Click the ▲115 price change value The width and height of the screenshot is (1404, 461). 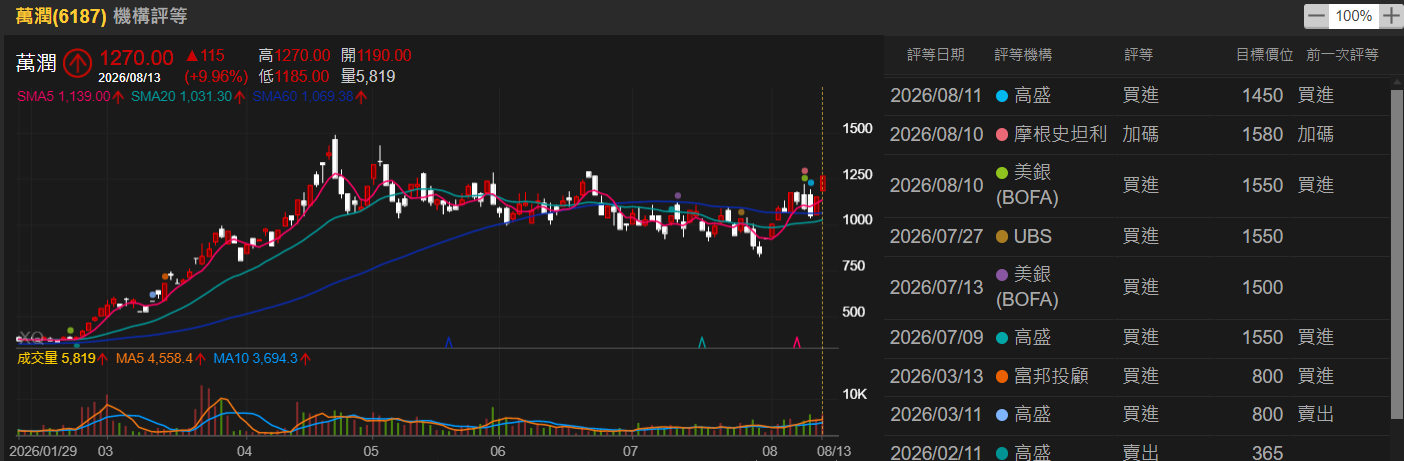(x=205, y=56)
